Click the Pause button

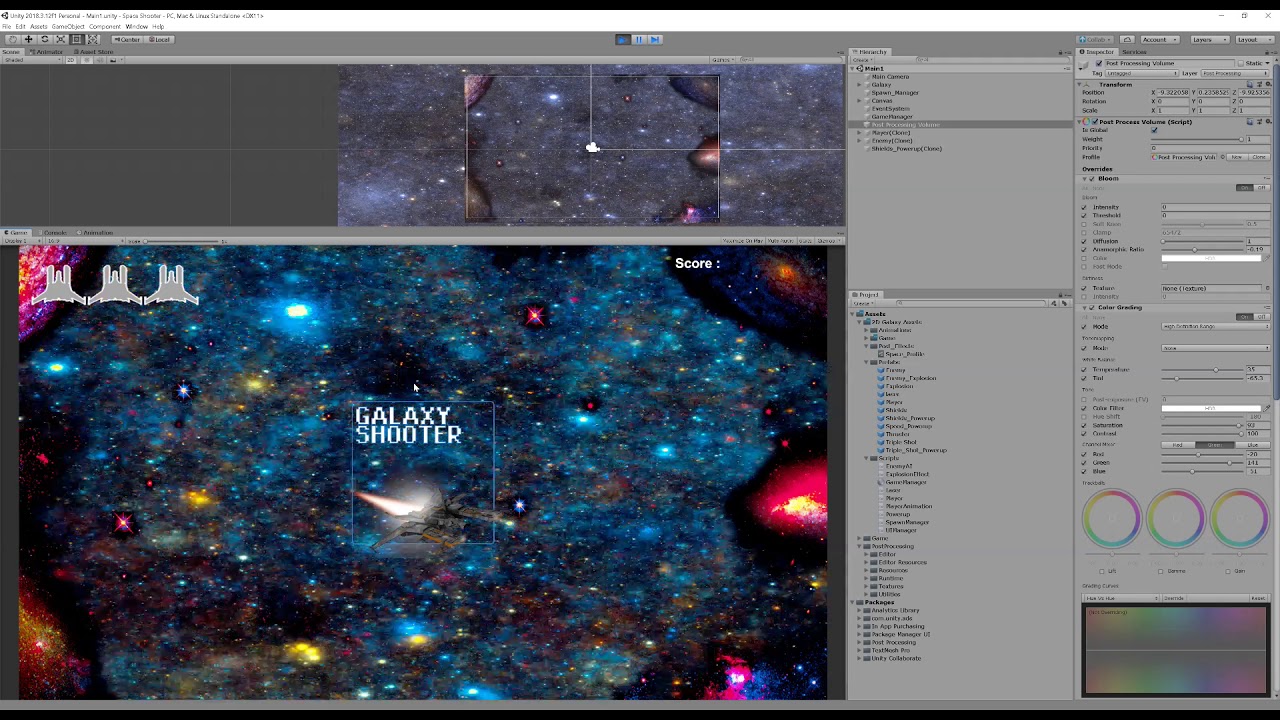[x=638, y=40]
